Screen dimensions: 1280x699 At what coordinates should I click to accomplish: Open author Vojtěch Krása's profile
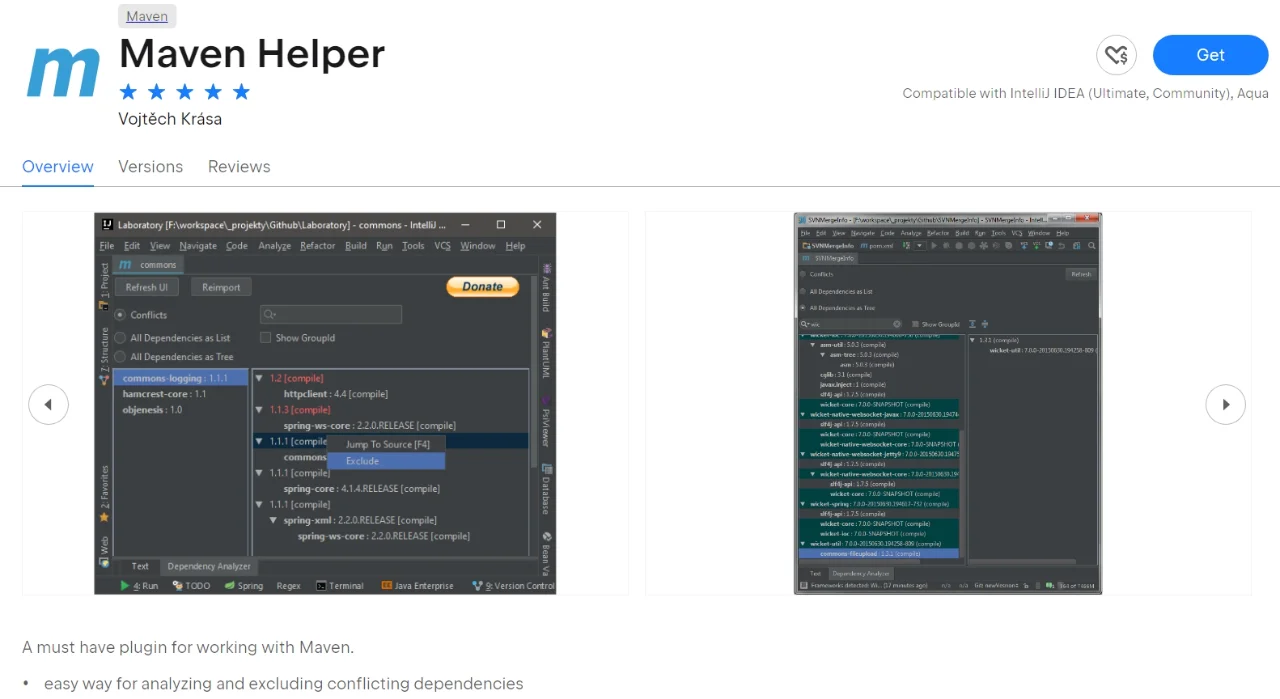[170, 119]
